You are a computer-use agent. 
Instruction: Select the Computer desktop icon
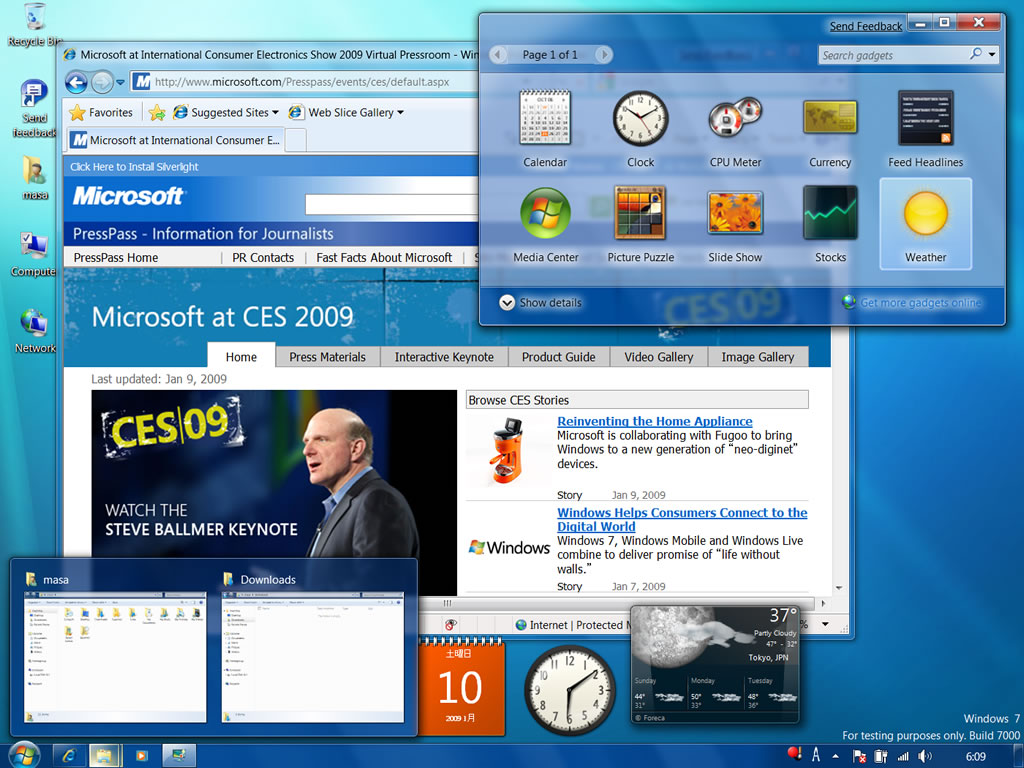33,254
